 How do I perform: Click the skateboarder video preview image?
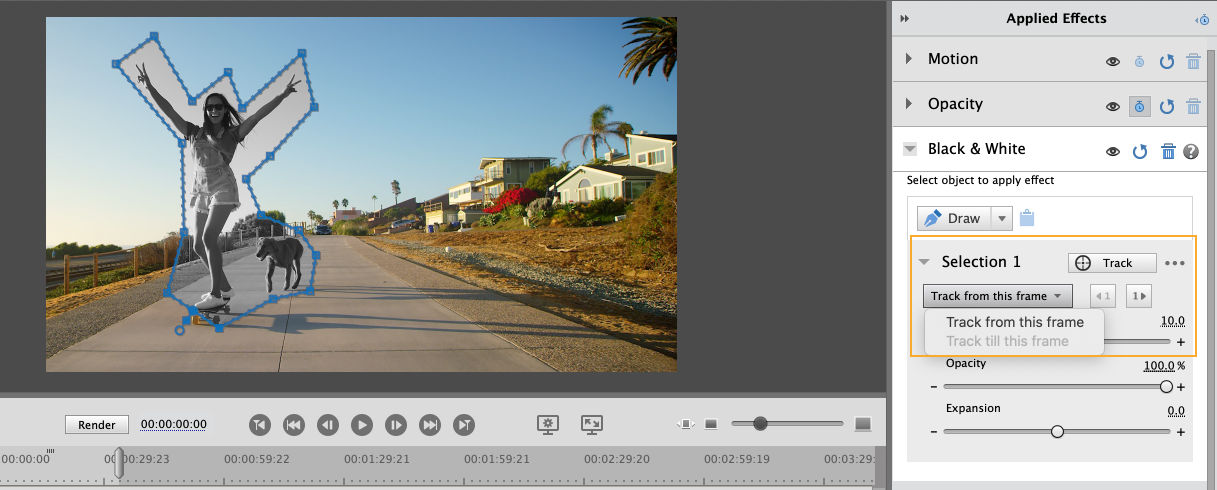(361, 194)
